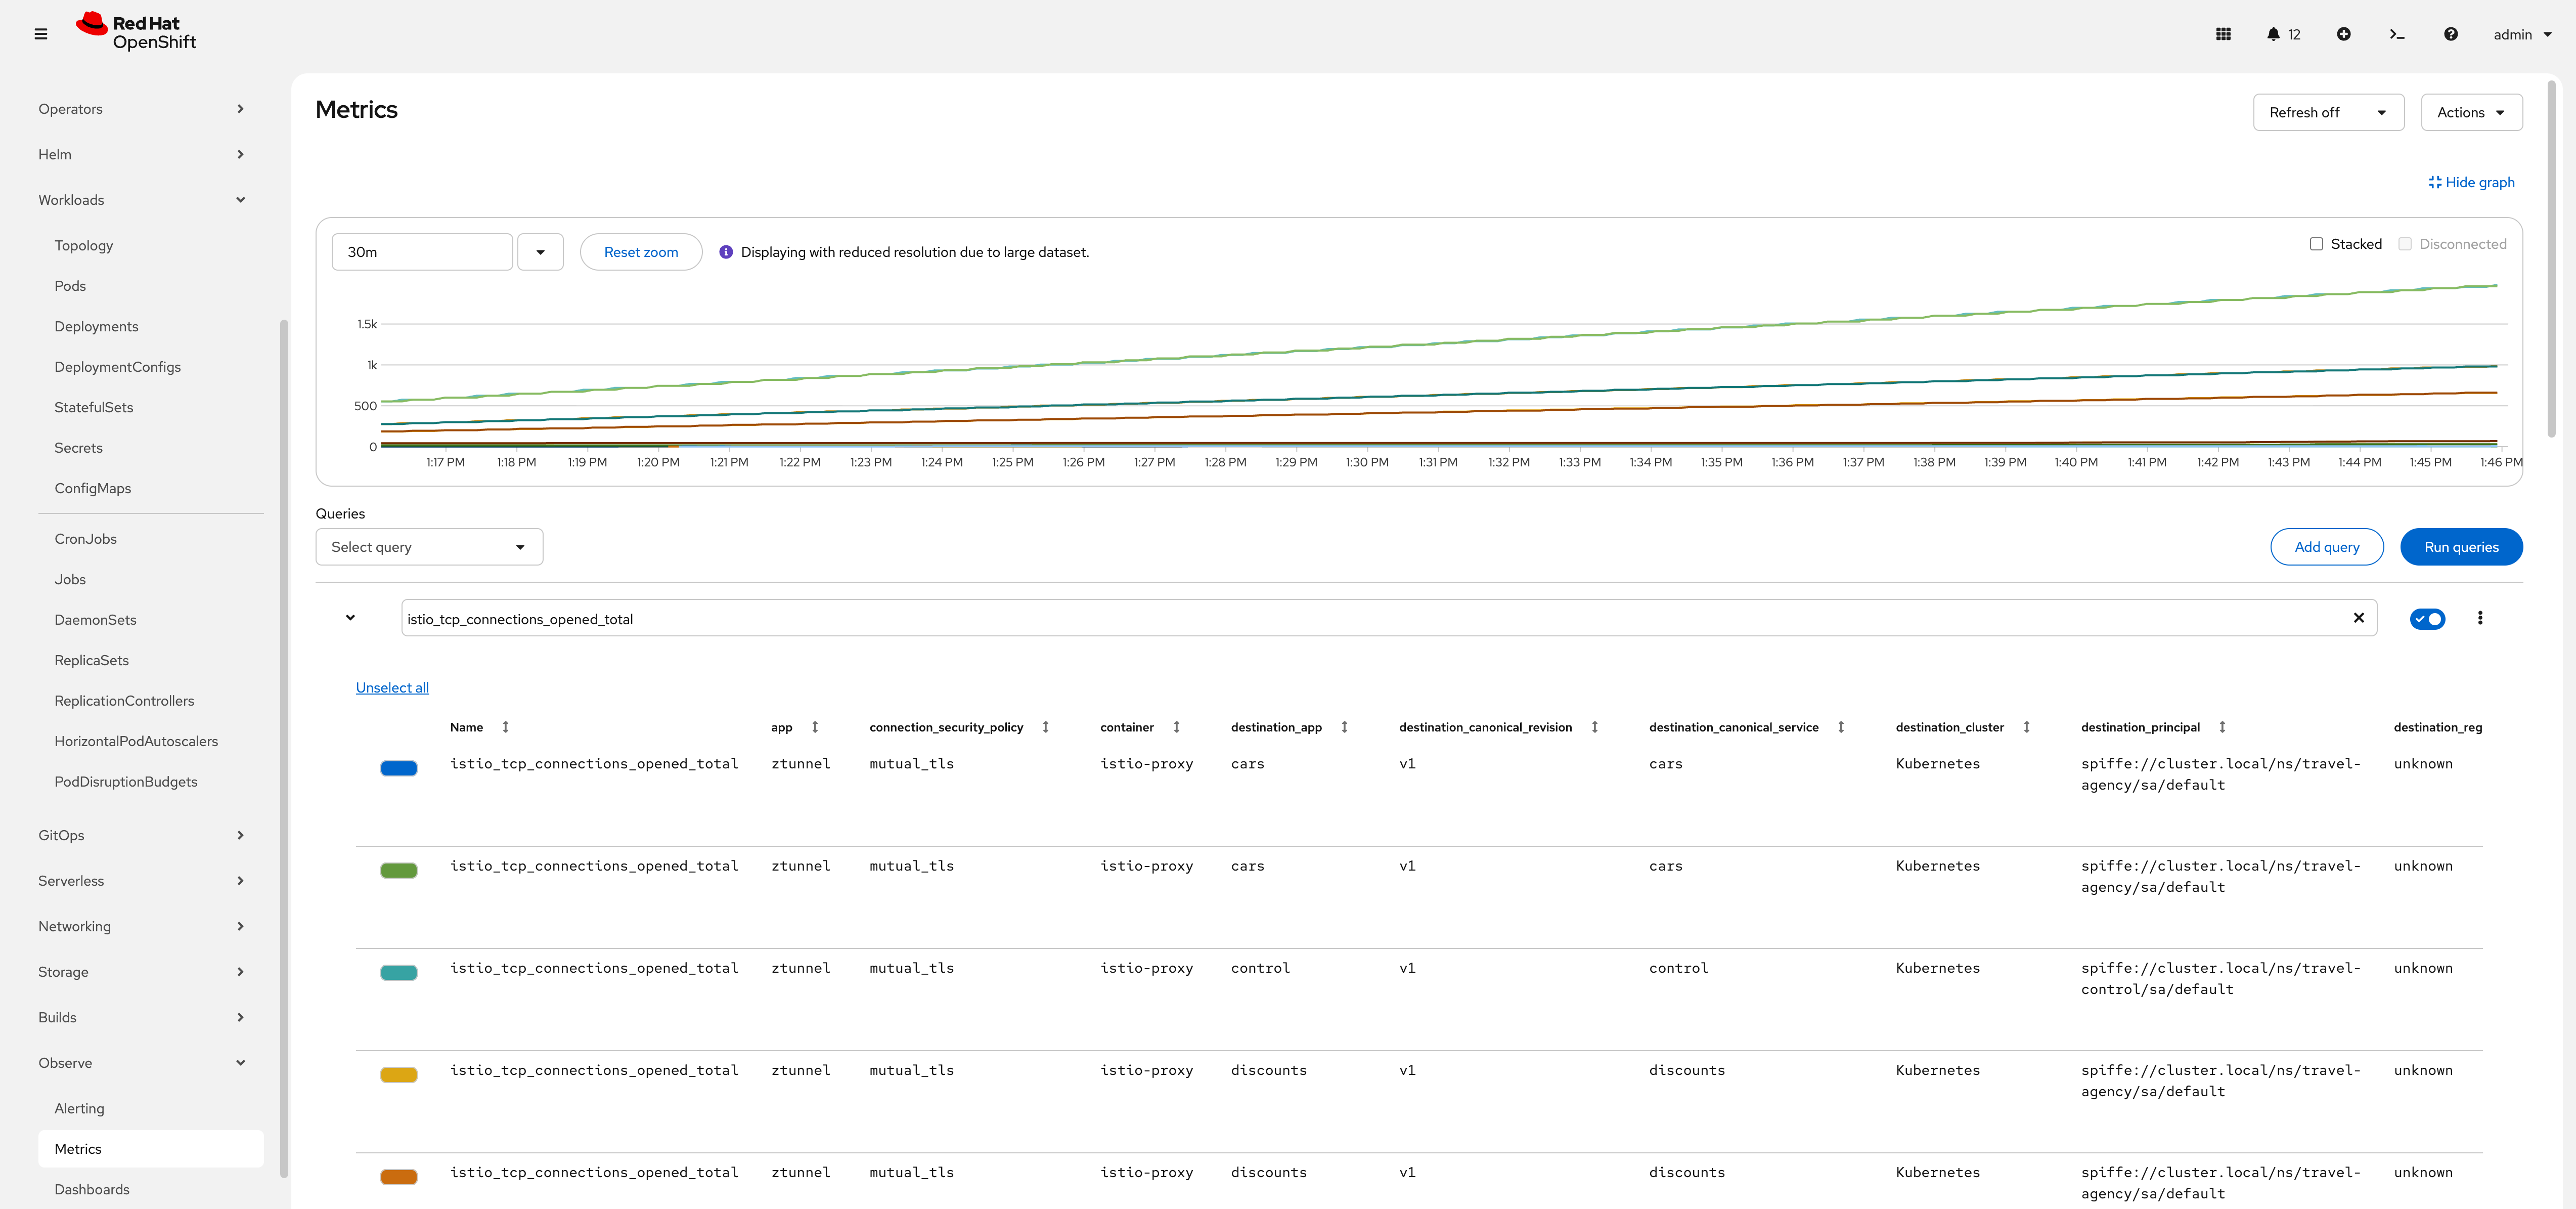Clear the query with the X icon

(2359, 618)
